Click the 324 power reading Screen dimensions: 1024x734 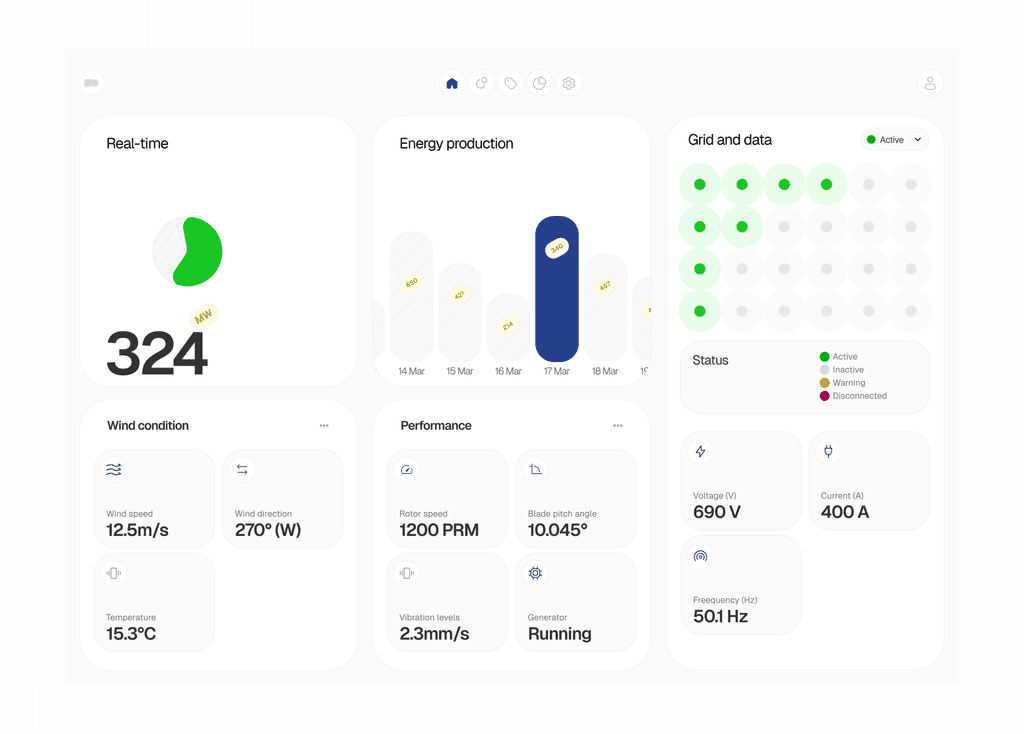[157, 354]
